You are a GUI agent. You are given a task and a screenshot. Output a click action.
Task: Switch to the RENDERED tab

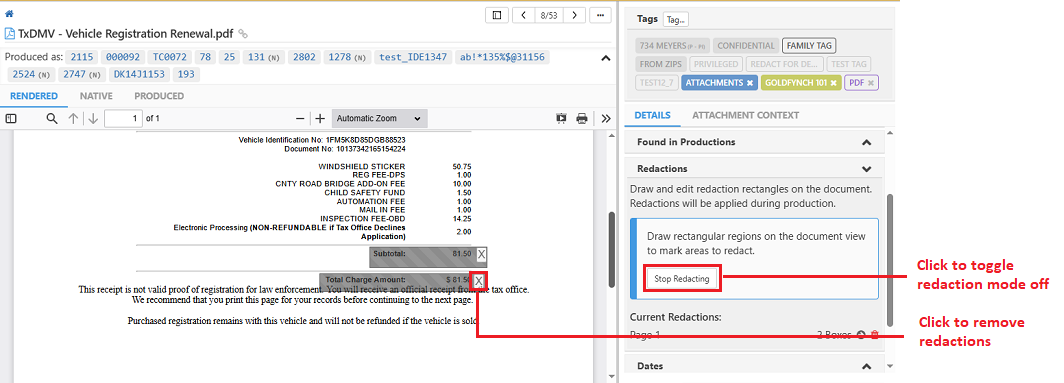34,96
